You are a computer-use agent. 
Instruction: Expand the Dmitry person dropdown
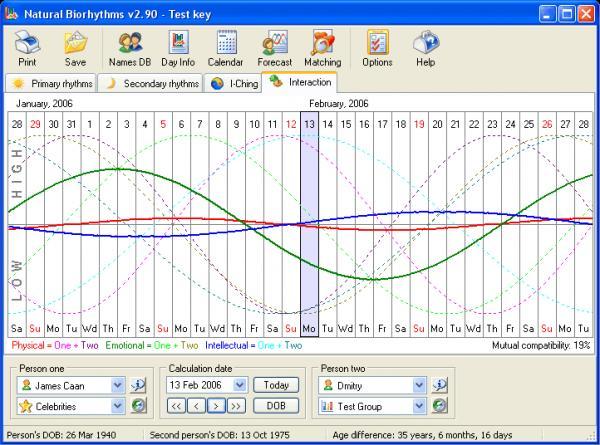pyautogui.click(x=419, y=385)
